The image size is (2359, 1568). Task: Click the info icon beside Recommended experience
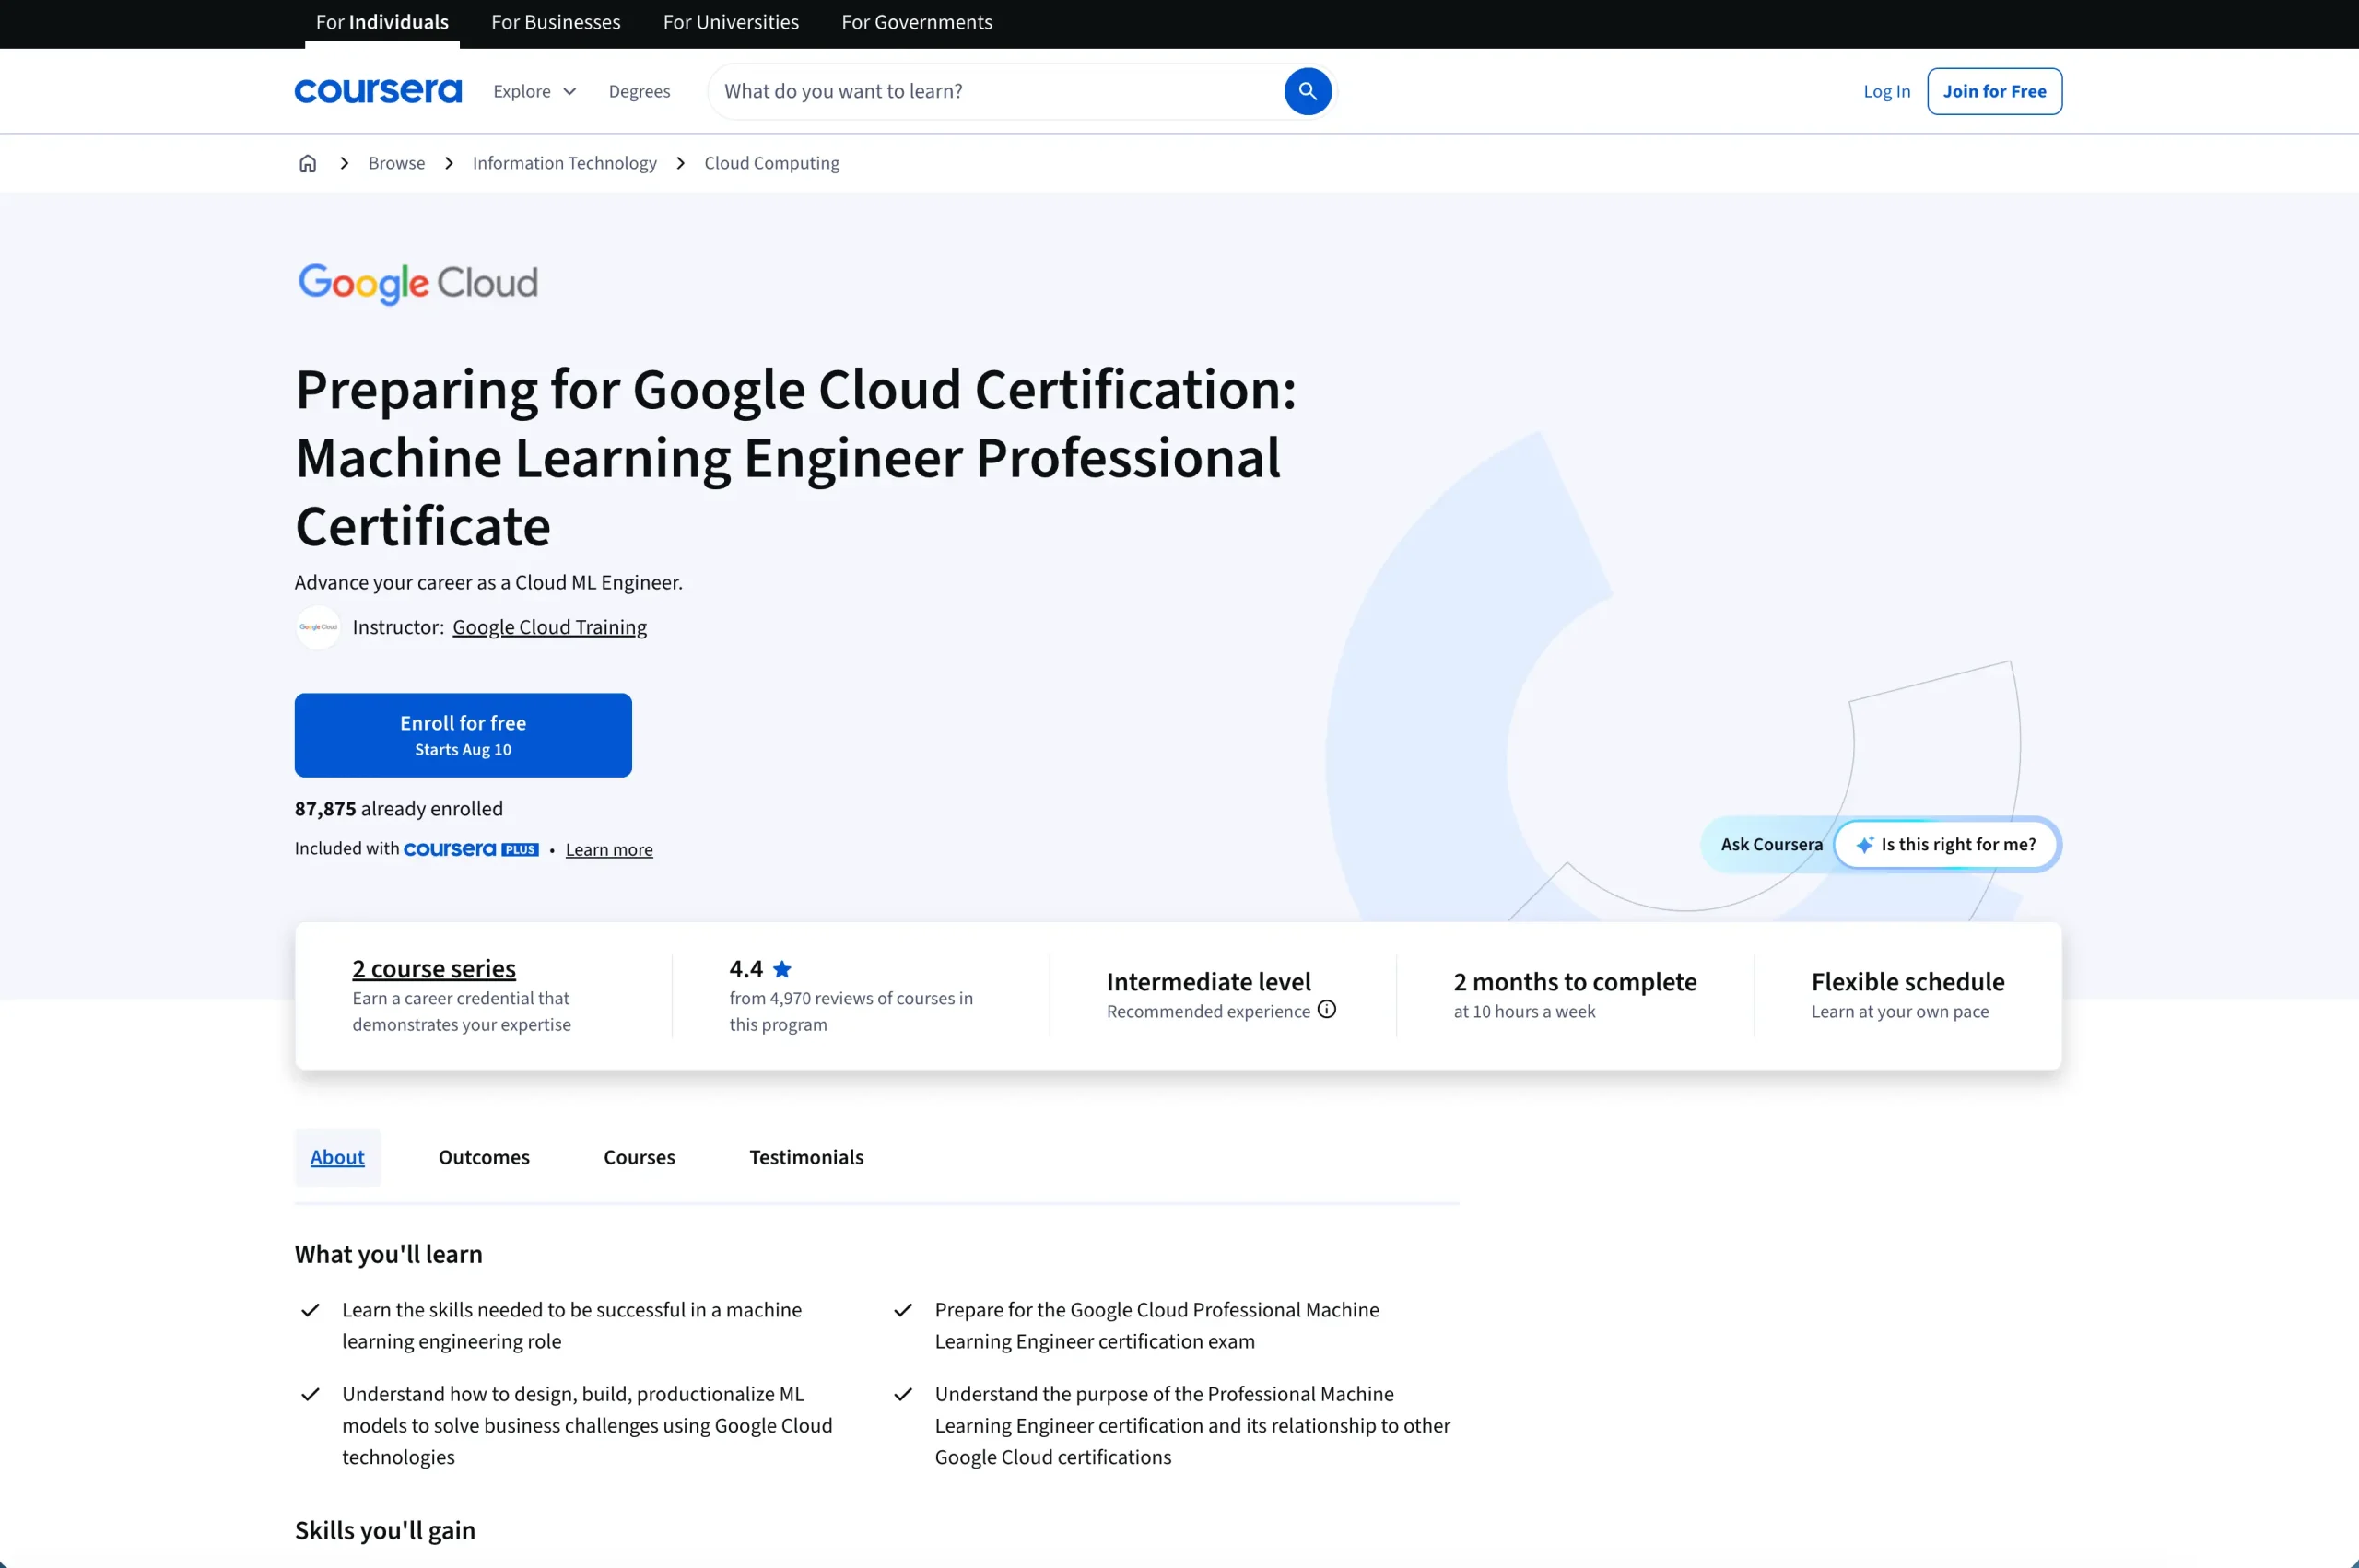(x=1326, y=1009)
